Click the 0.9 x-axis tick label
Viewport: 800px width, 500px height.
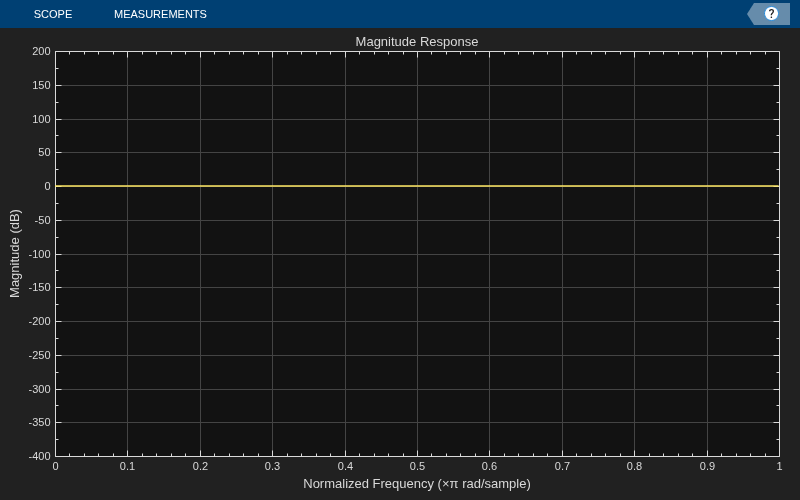coord(707,466)
